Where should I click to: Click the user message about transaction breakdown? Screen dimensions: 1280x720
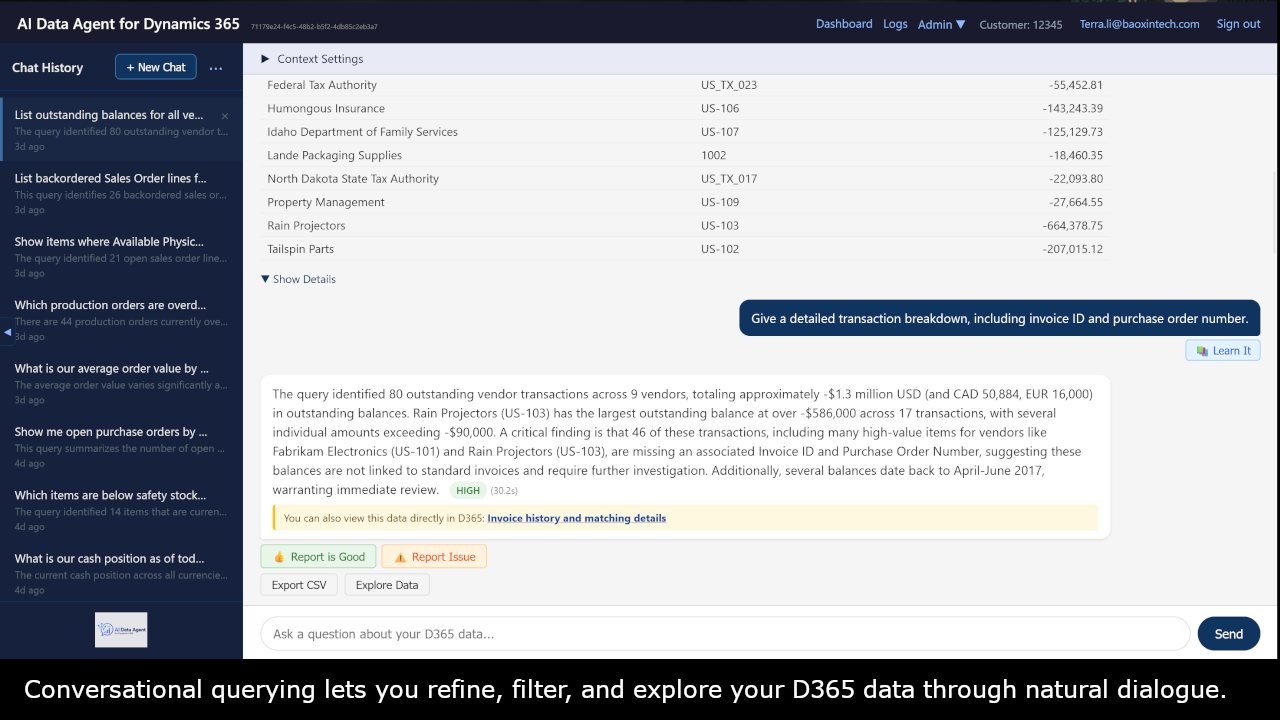click(1000, 319)
